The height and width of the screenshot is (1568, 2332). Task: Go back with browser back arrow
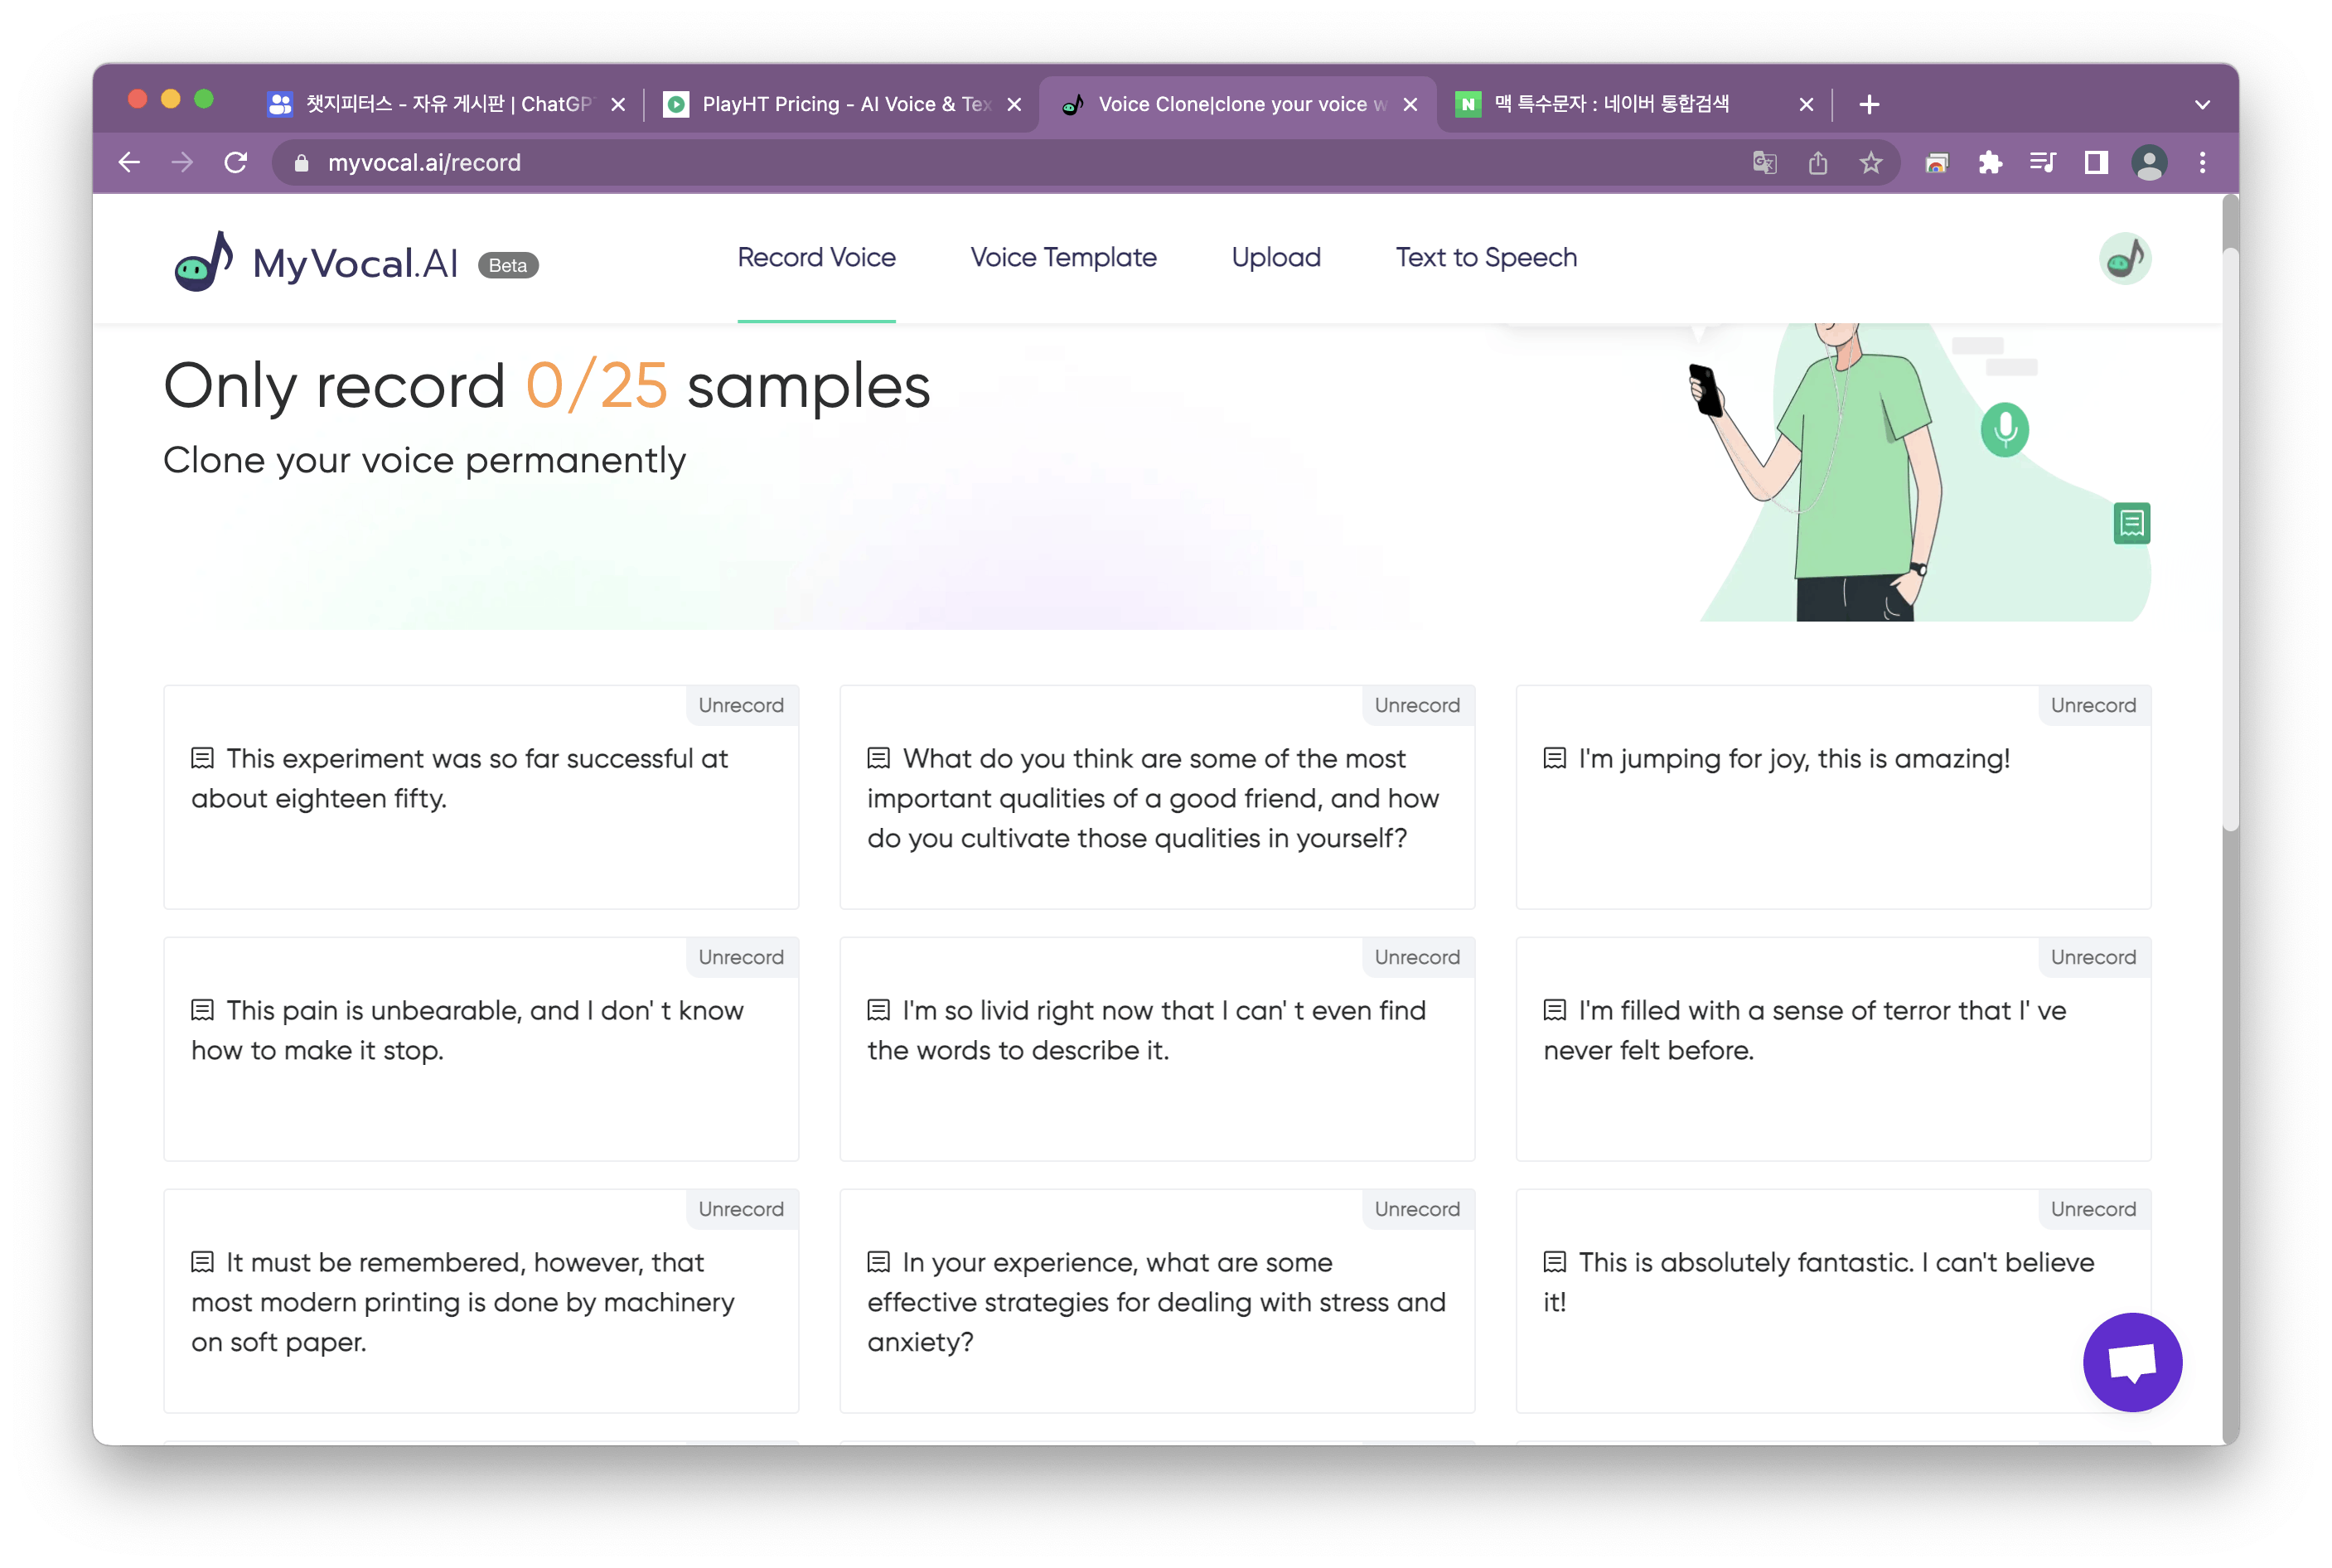coord(129,162)
